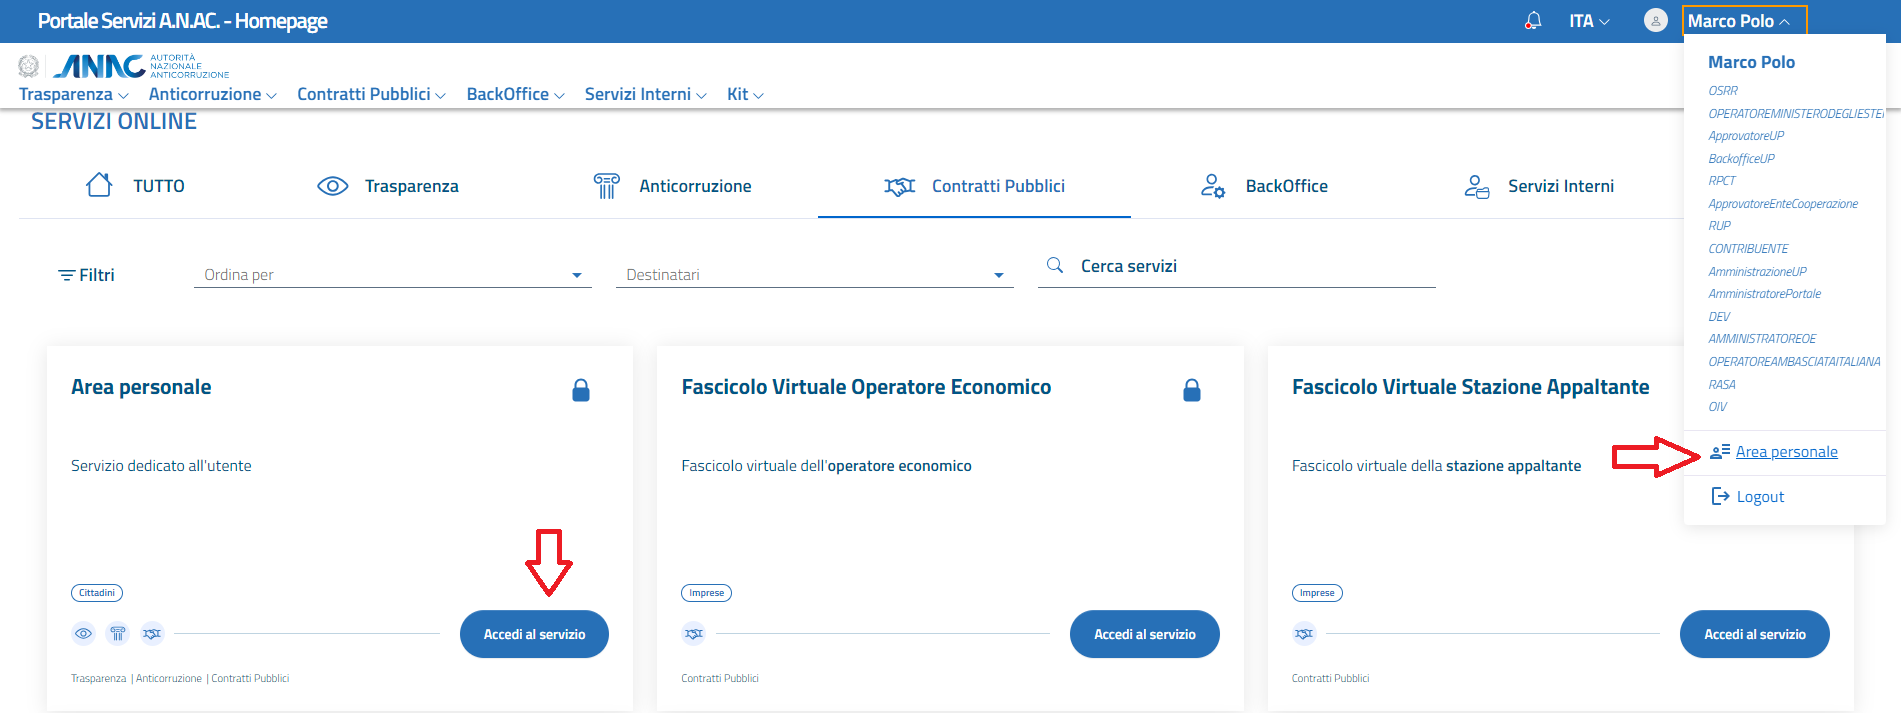Select the Anticorruzione services tab
Screen dimensions: 1901x713
click(672, 186)
